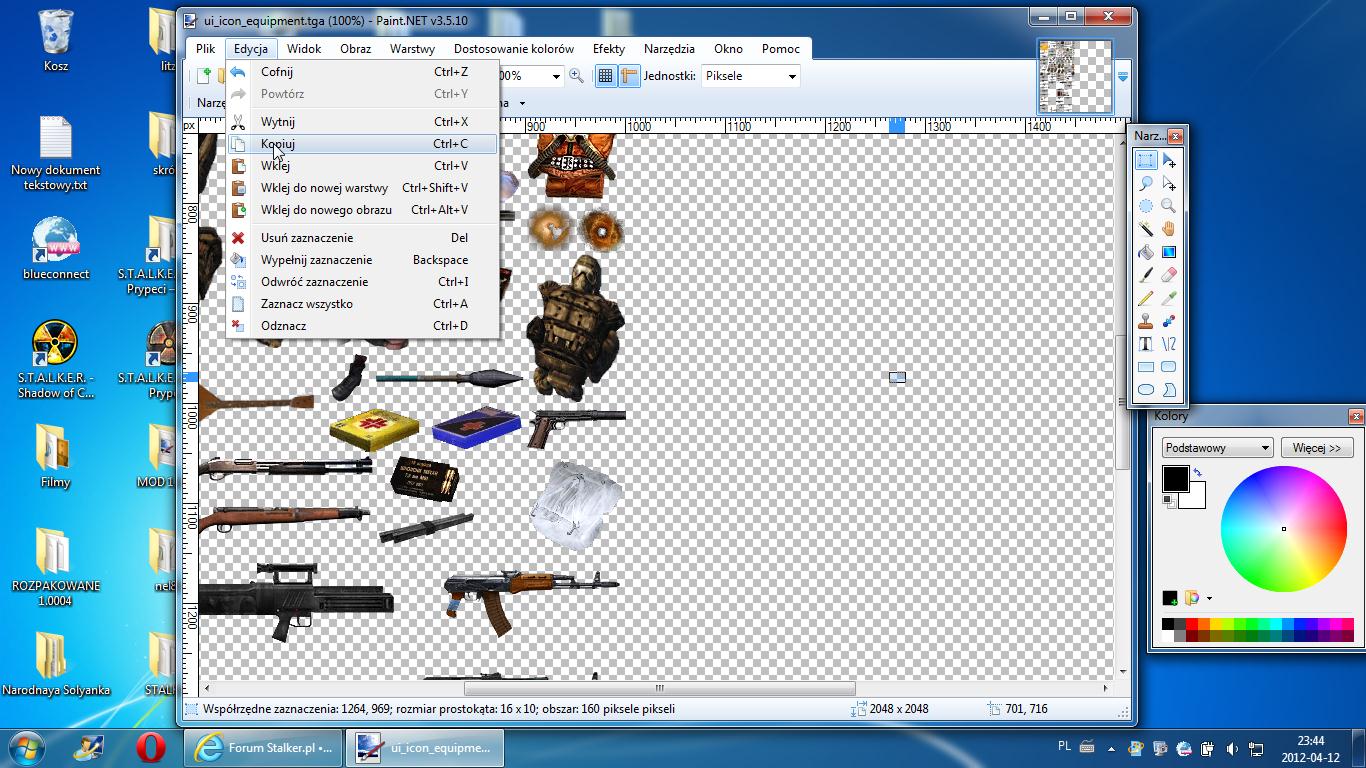Viewport: 1366px width, 768px height.
Task: Toggle the pixel grid button
Action: [605, 76]
